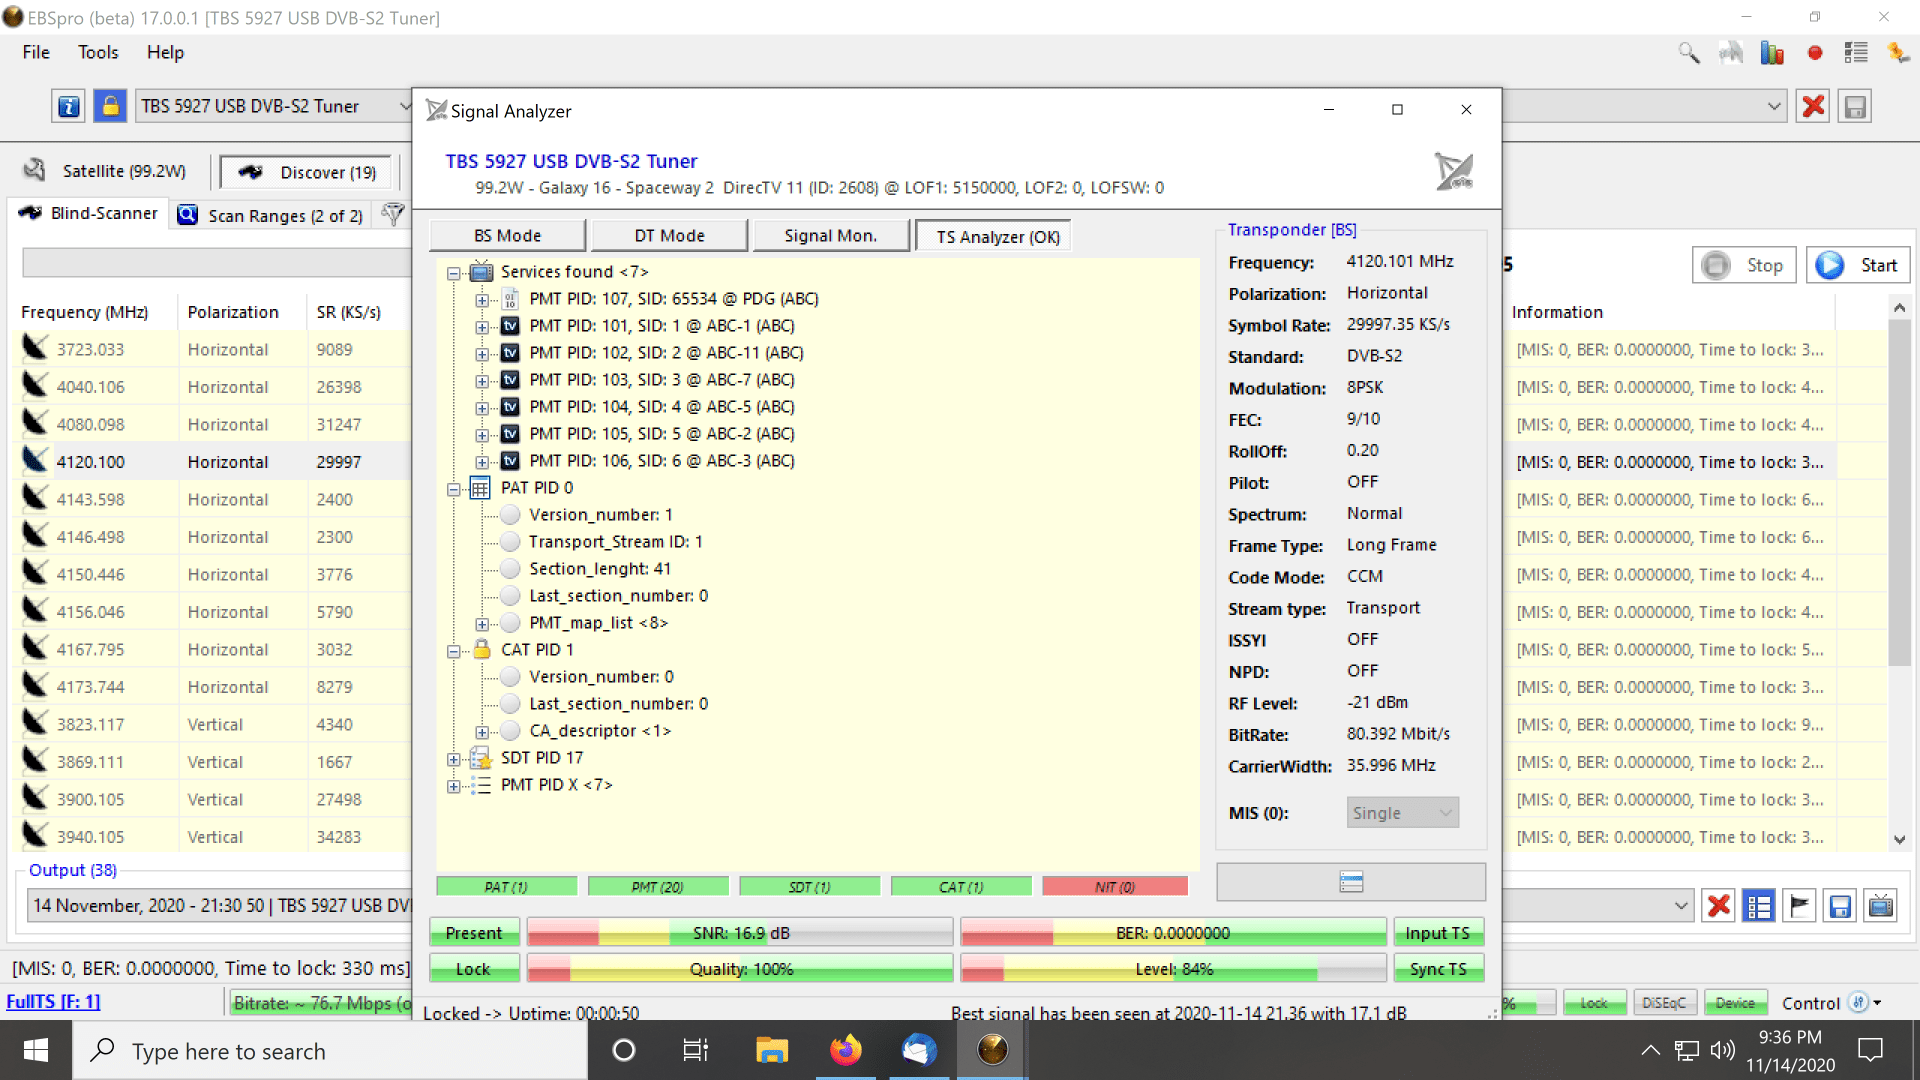Open the MIS Single dropdown
This screenshot has width=1920, height=1080.
pyautogui.click(x=1402, y=813)
